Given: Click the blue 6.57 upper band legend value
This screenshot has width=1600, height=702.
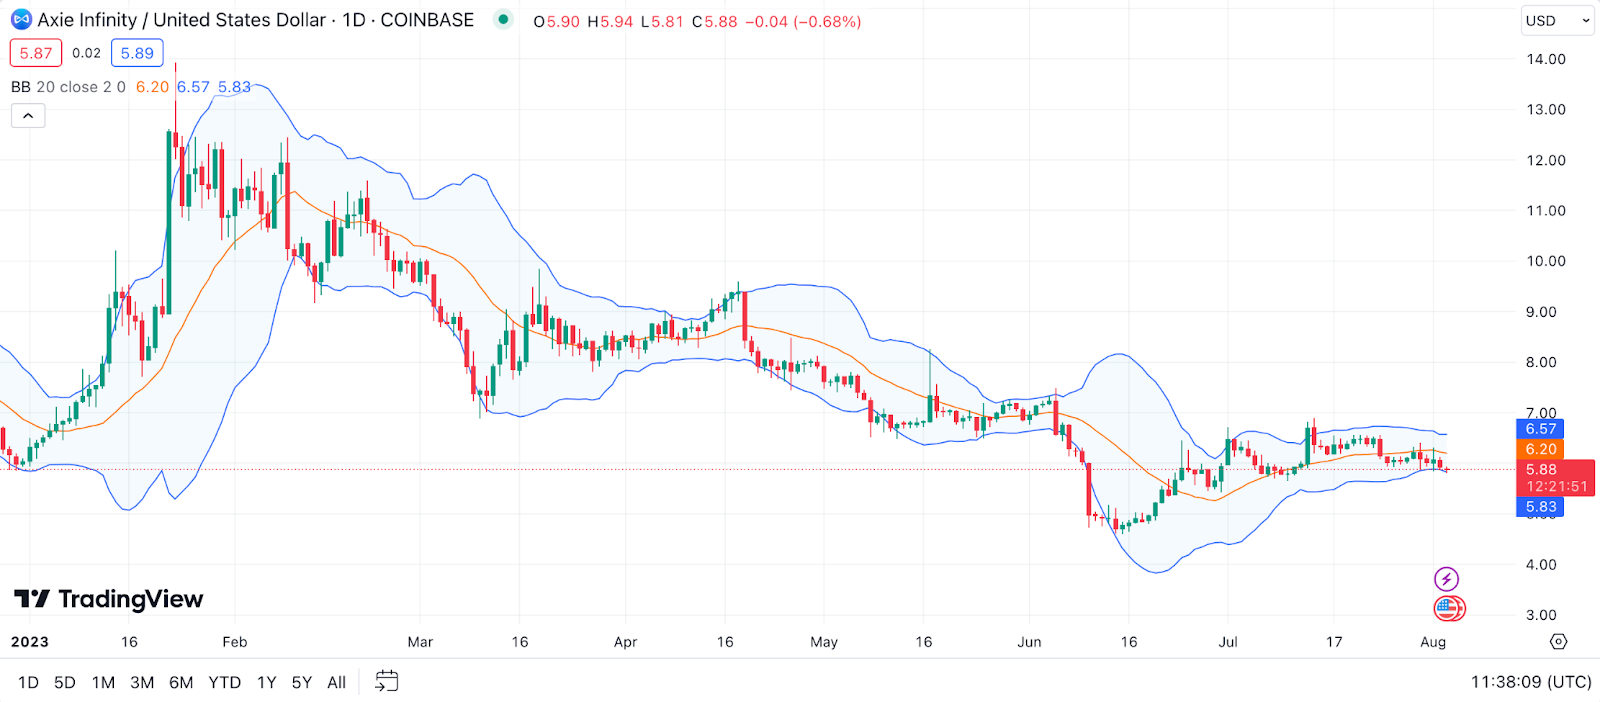Looking at the screenshot, I should click(x=194, y=87).
